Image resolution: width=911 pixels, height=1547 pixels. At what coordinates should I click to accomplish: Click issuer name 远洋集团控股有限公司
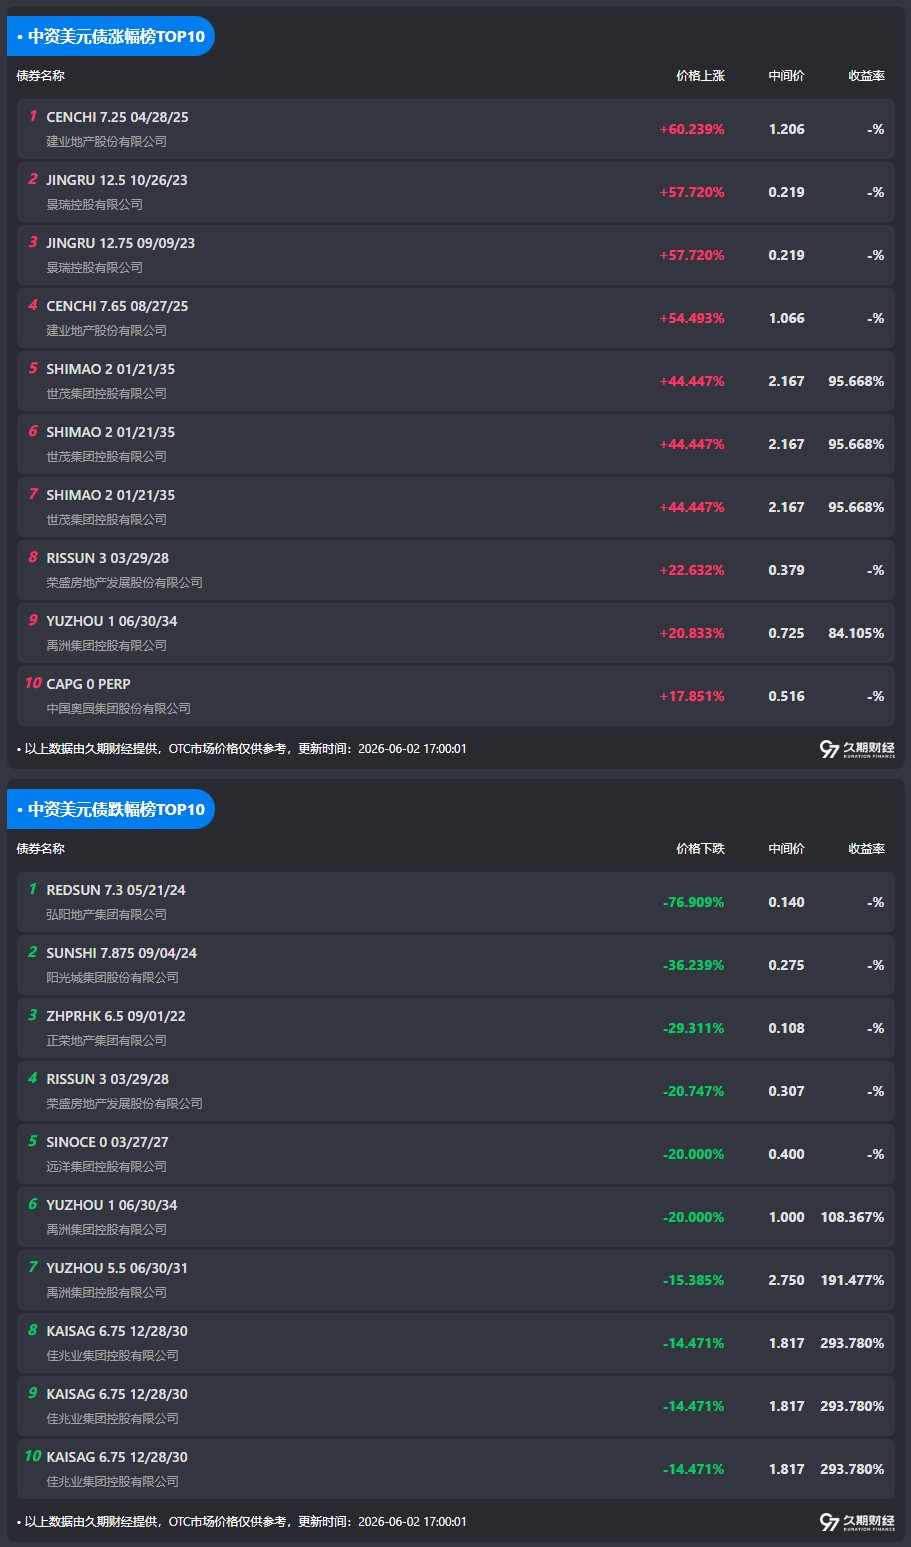pos(106,1166)
